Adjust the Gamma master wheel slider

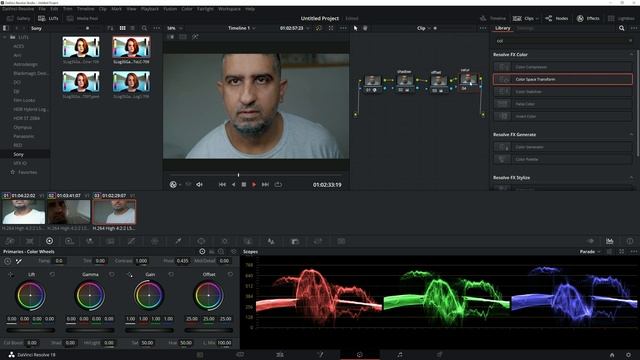[90, 330]
